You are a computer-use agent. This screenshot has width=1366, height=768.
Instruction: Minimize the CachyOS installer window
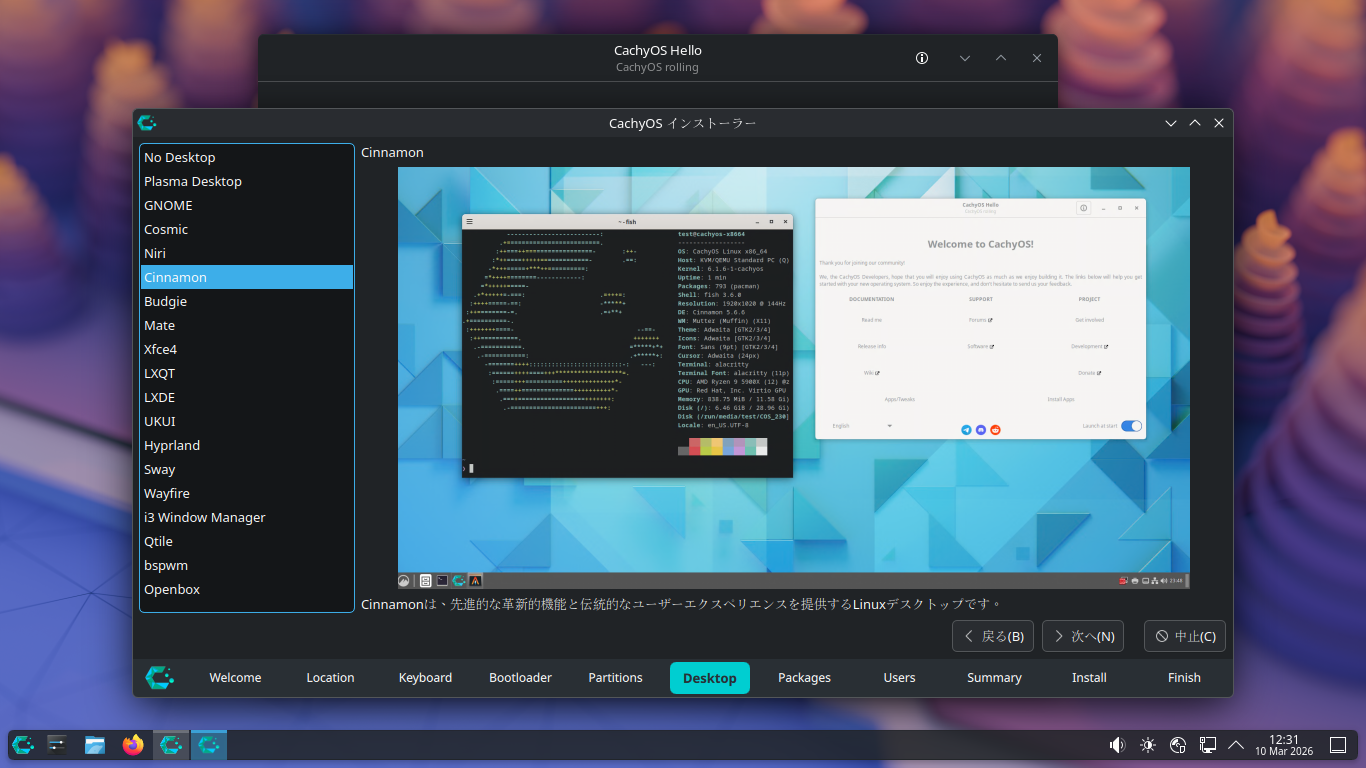tap(1171, 123)
